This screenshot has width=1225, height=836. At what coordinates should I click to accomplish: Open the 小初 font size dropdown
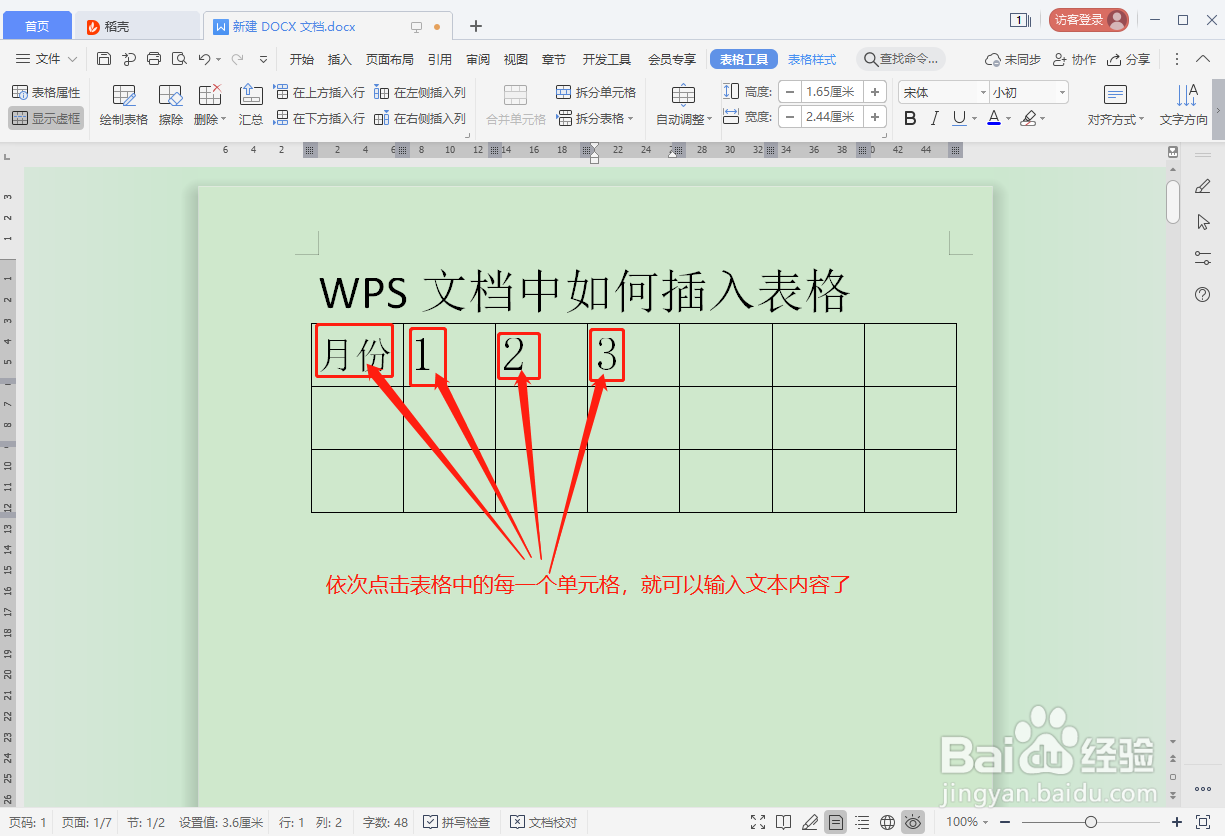coord(1061,93)
